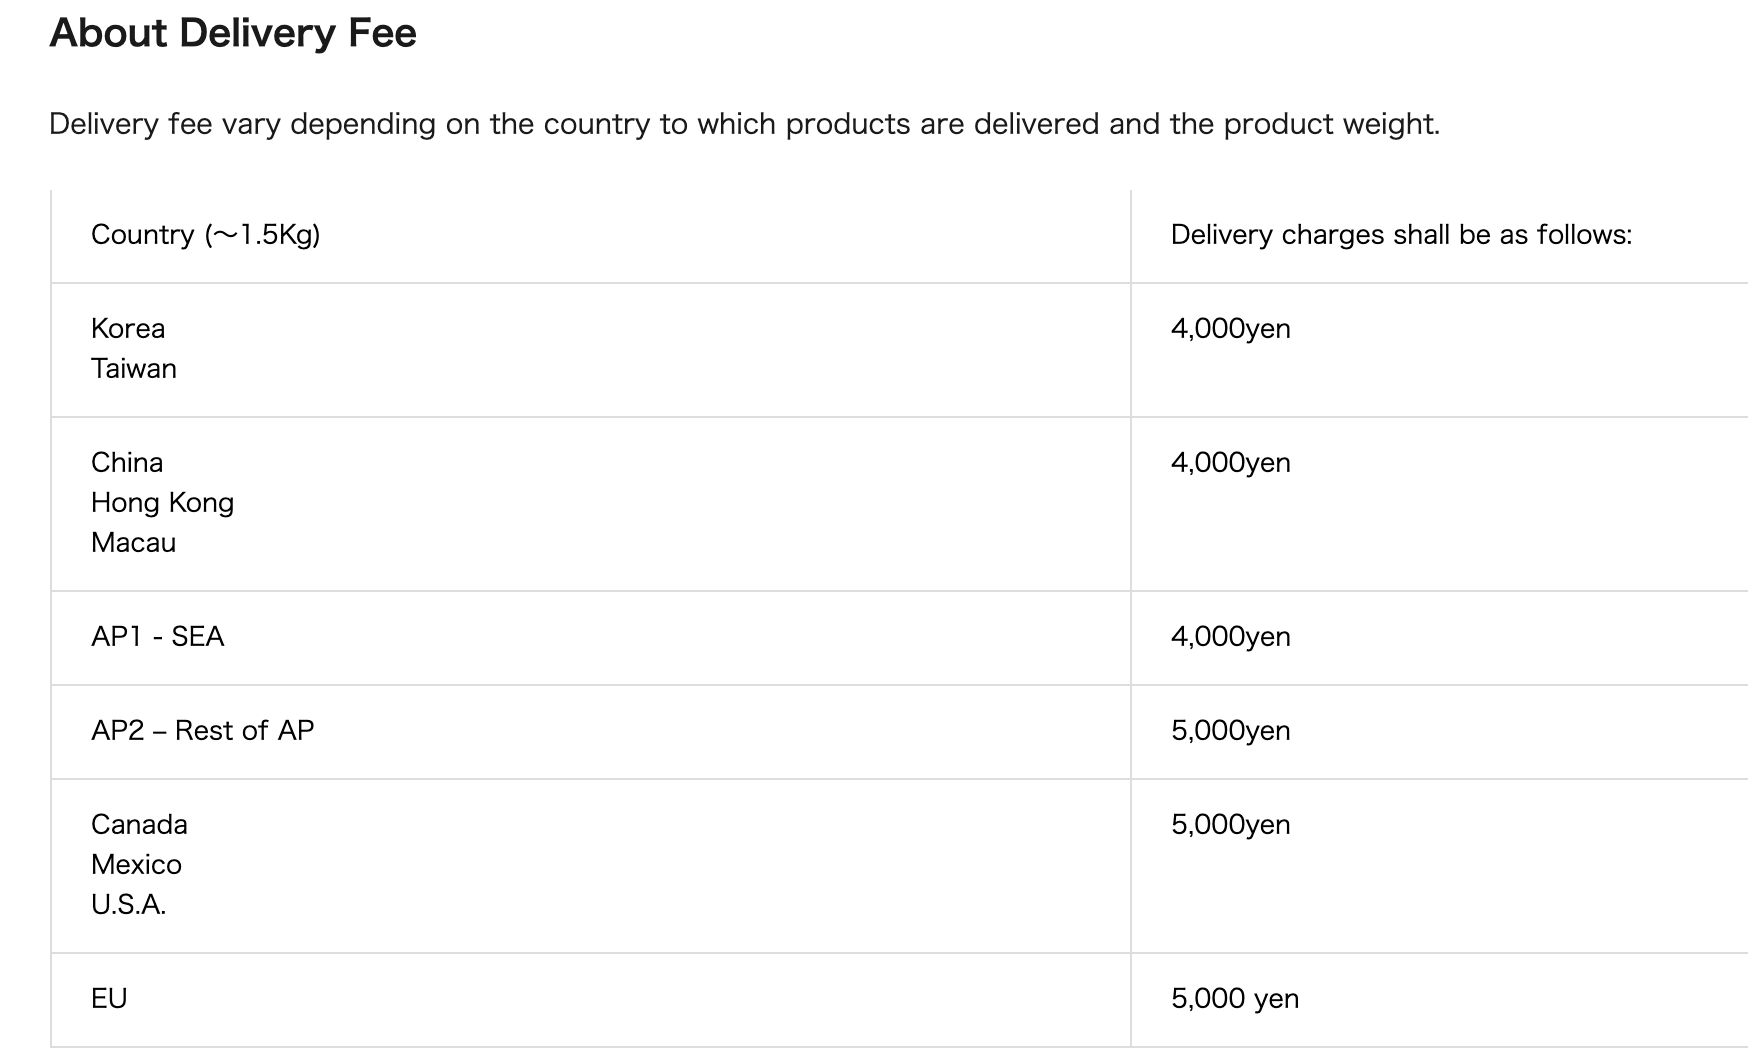Select the AP1 - SEA row label
Viewport: 1748px width, 1048px height.
(x=158, y=636)
